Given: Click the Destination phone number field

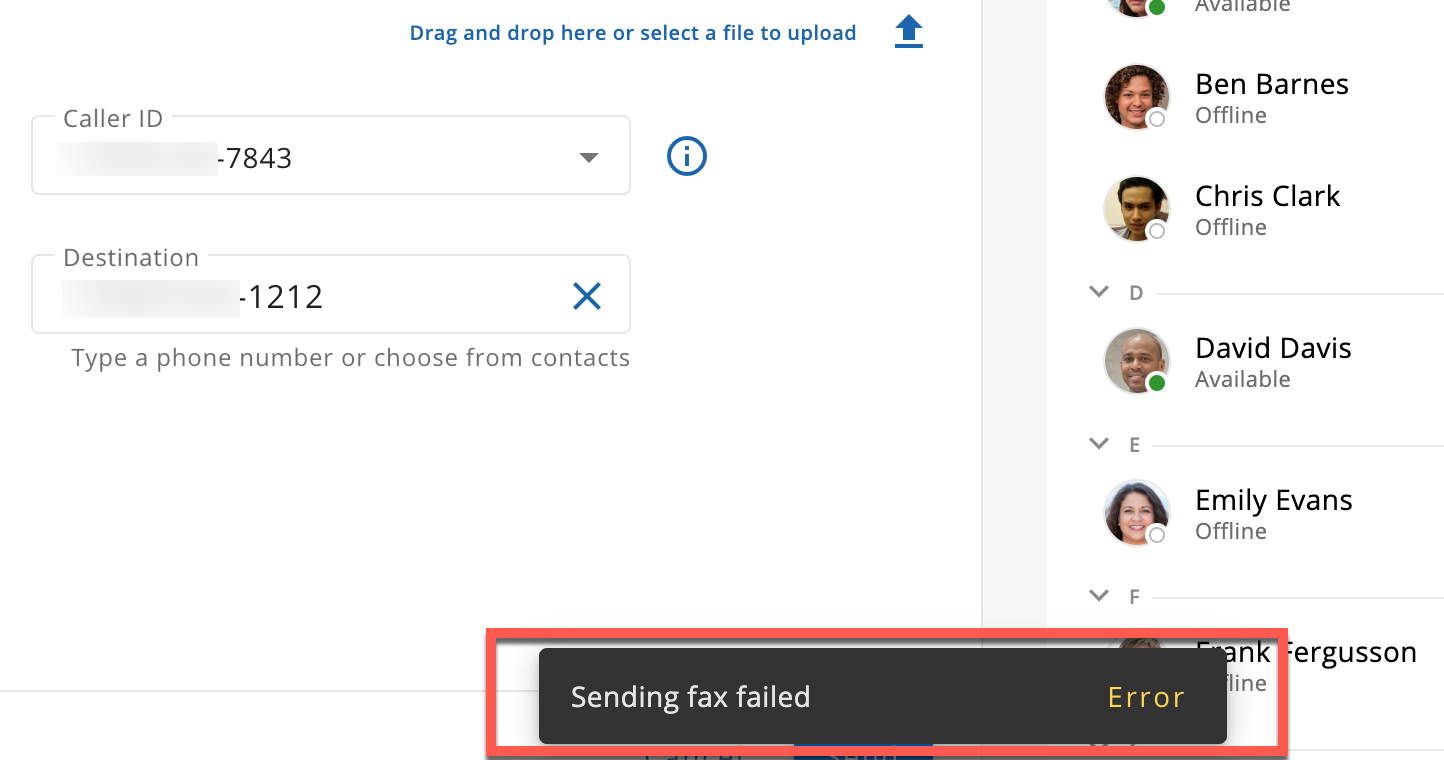Looking at the screenshot, I should coord(331,294).
